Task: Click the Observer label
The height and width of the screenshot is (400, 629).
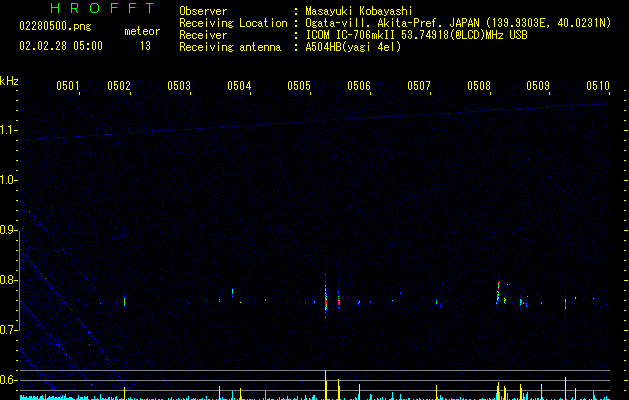Action: point(203,11)
